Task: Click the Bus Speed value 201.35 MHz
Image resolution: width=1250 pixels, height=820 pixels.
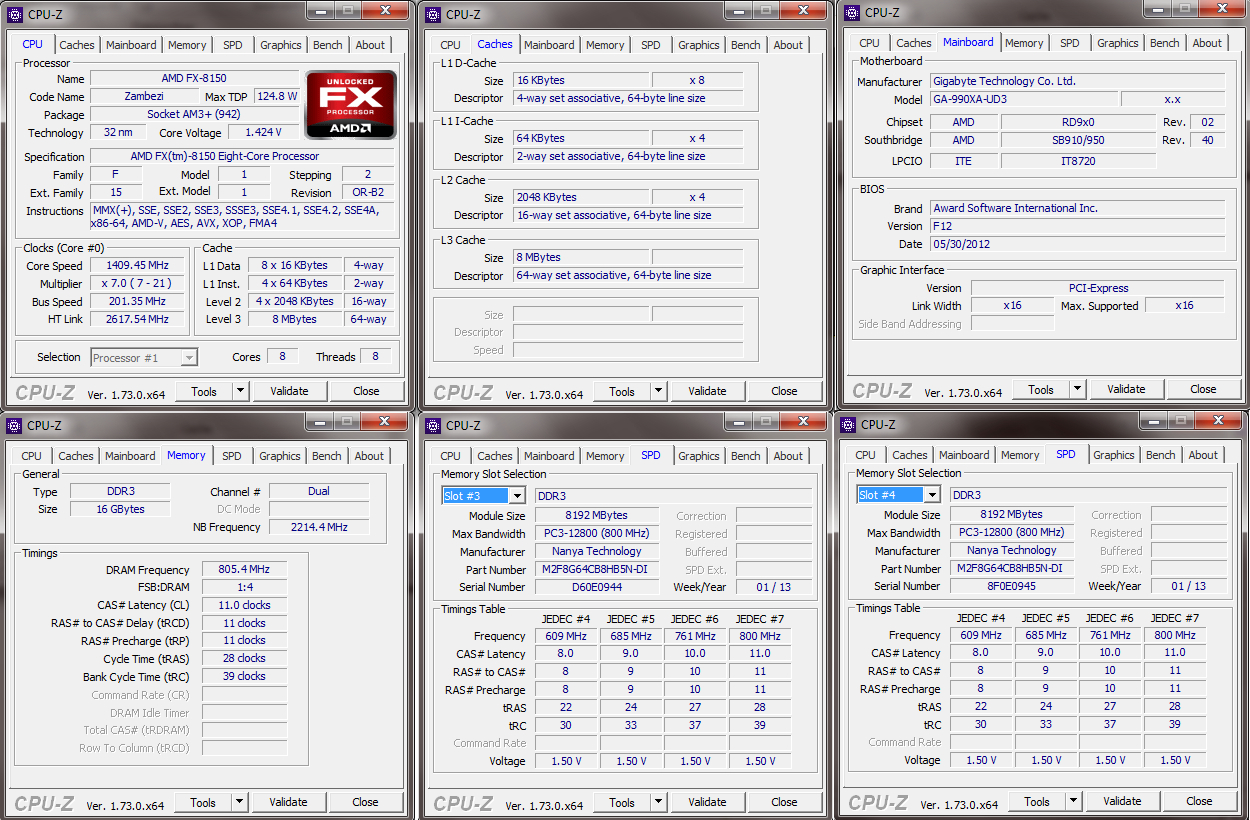Action: (137, 301)
